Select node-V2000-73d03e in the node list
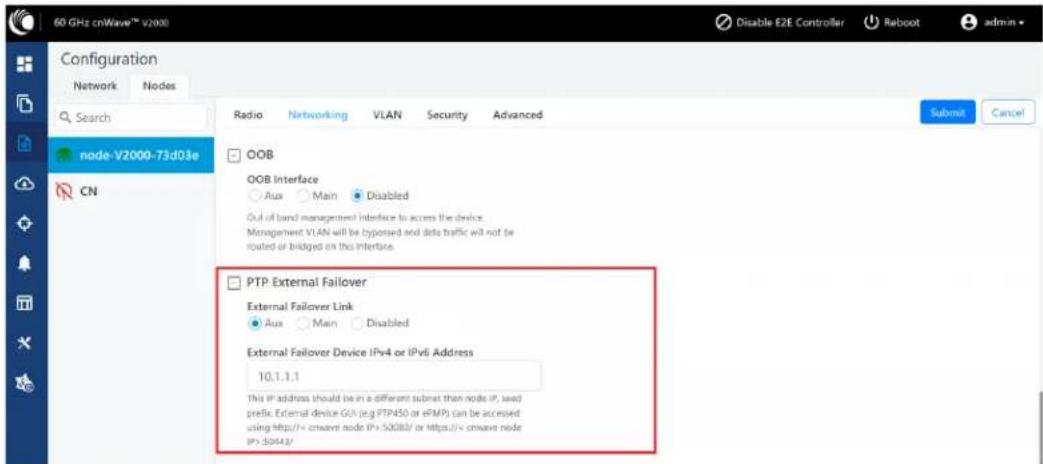Screen dimensions: 1043x464 pos(131,155)
